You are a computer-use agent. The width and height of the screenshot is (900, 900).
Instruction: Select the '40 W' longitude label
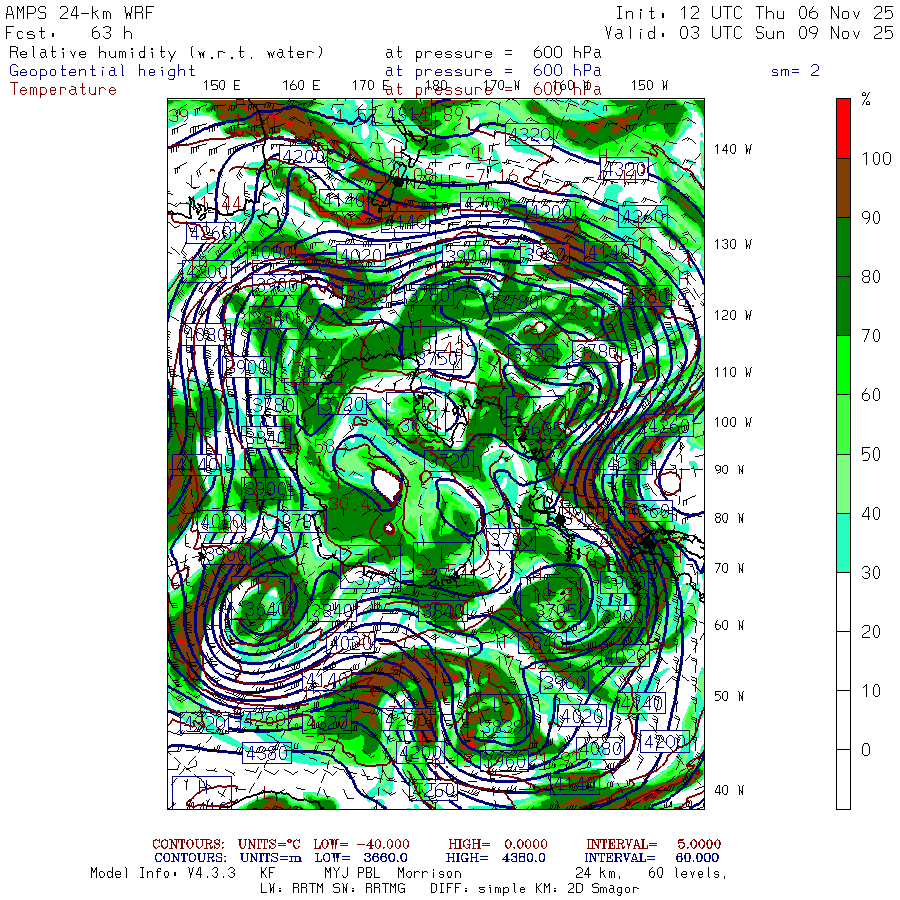728,790
